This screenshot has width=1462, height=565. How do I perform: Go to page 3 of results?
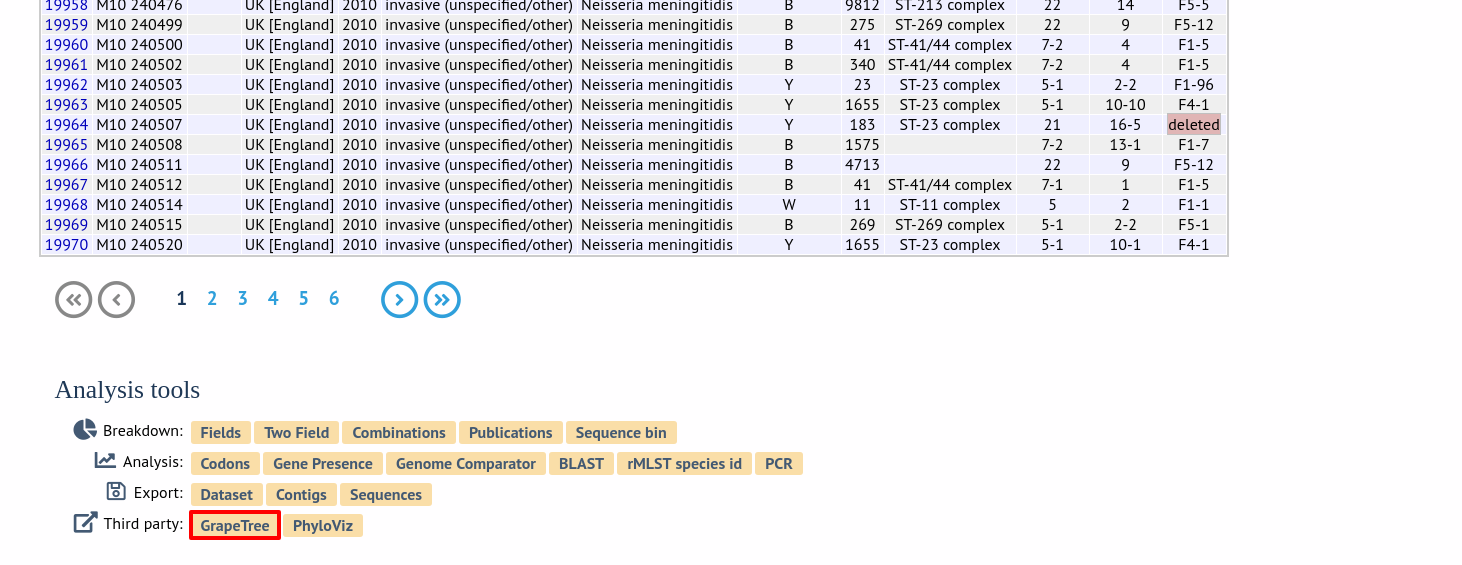pyautogui.click(x=242, y=298)
